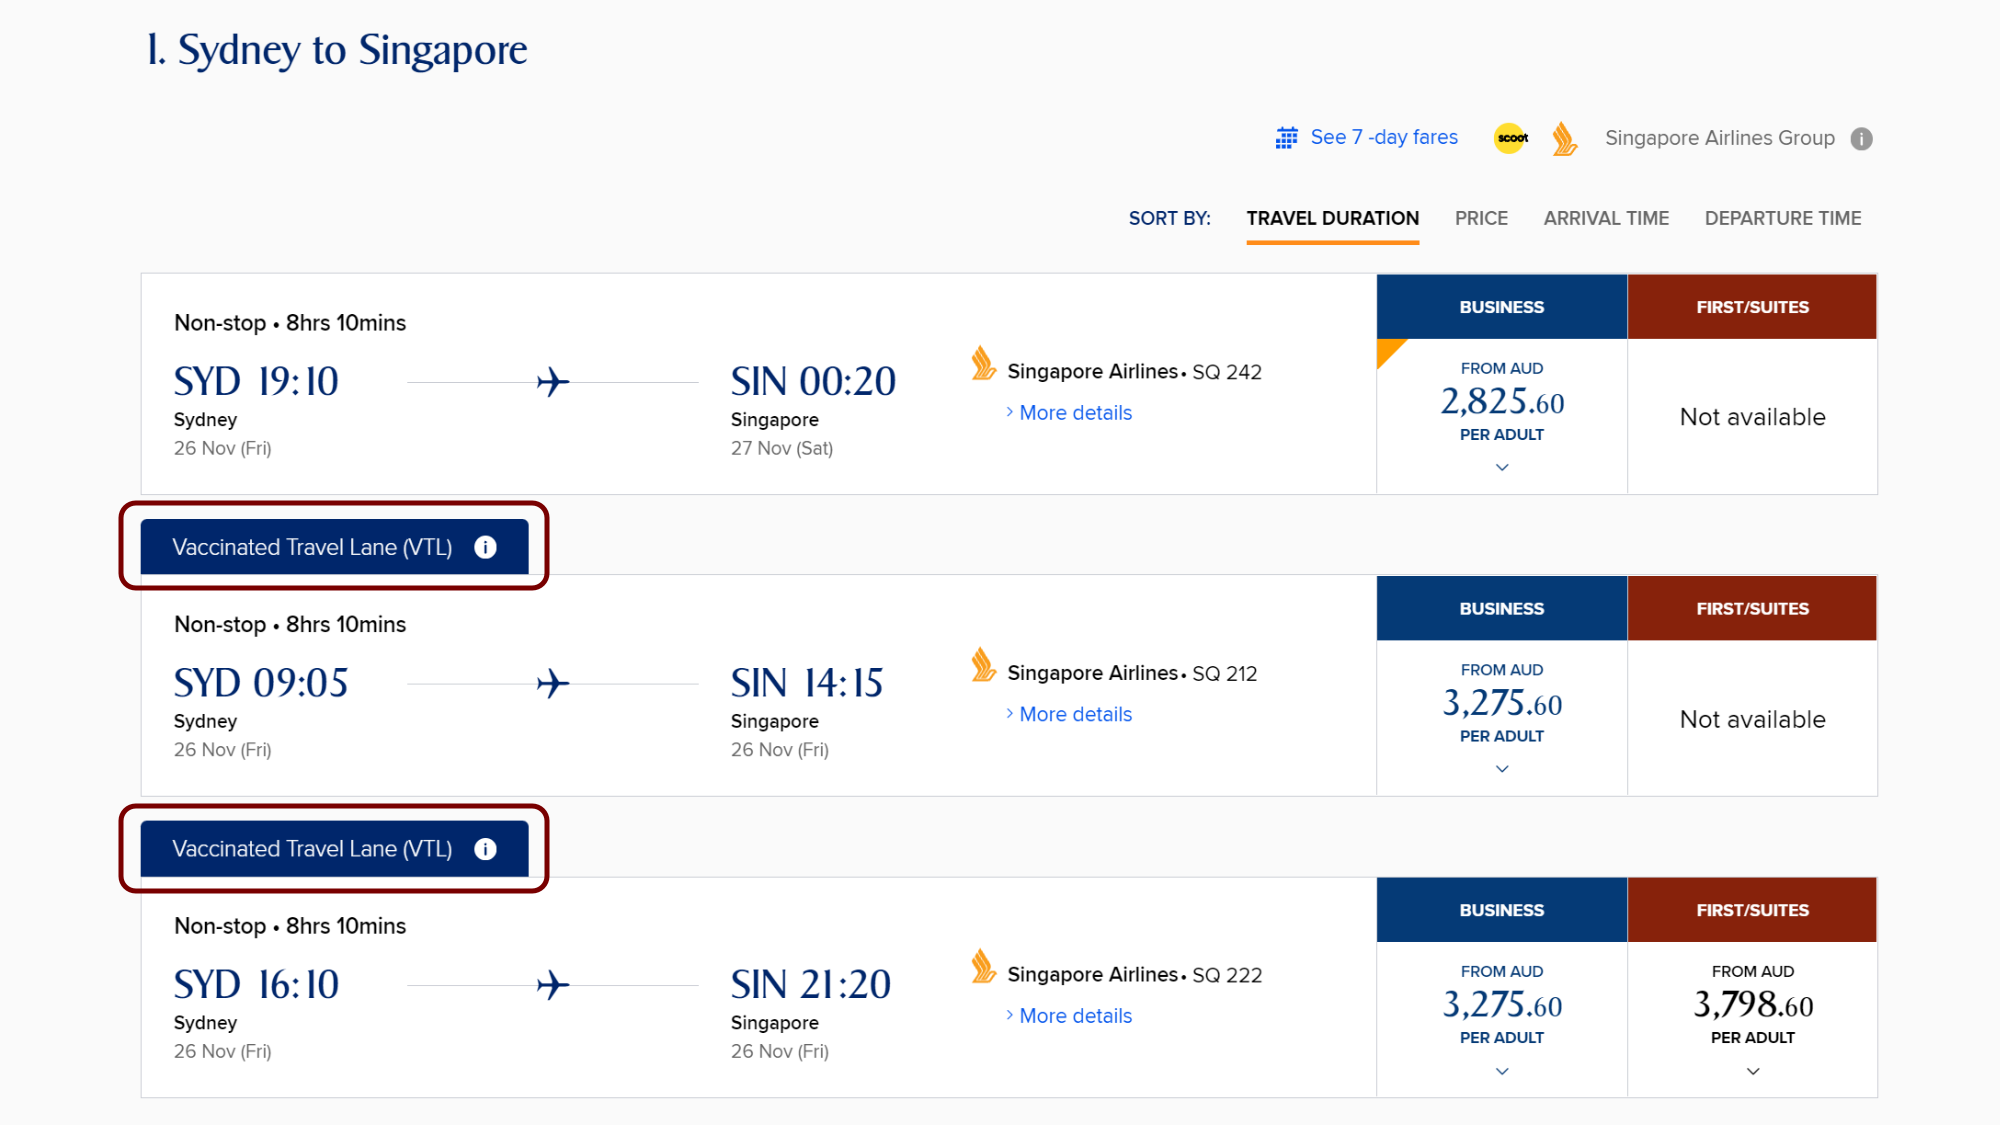Open More details for SQ 212

pyautogui.click(x=1075, y=714)
